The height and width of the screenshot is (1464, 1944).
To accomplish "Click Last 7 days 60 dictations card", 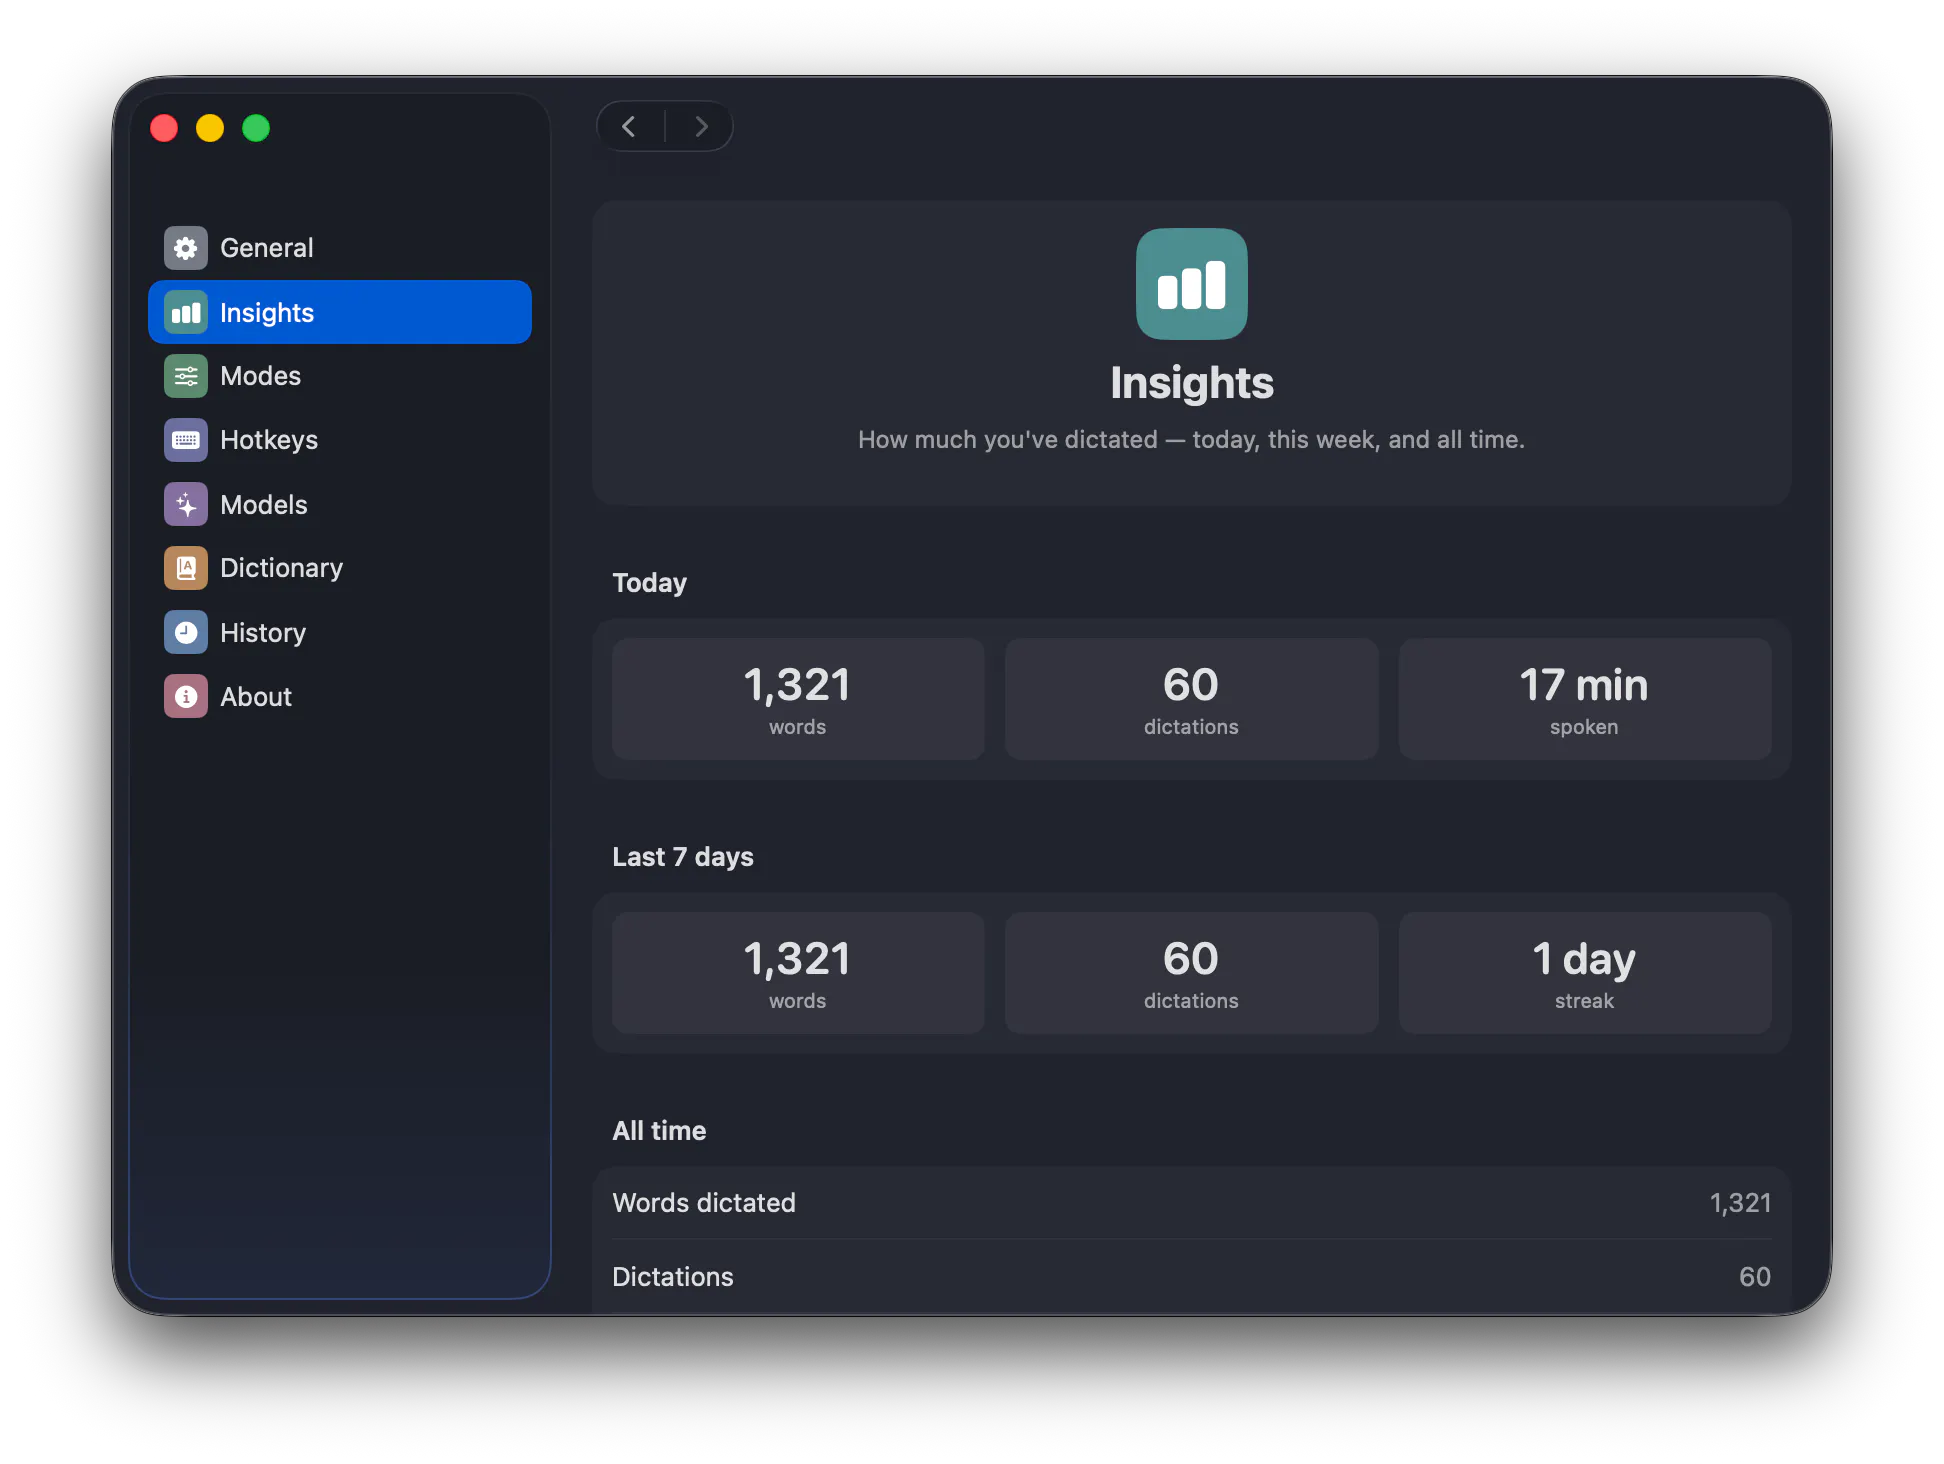I will point(1191,973).
